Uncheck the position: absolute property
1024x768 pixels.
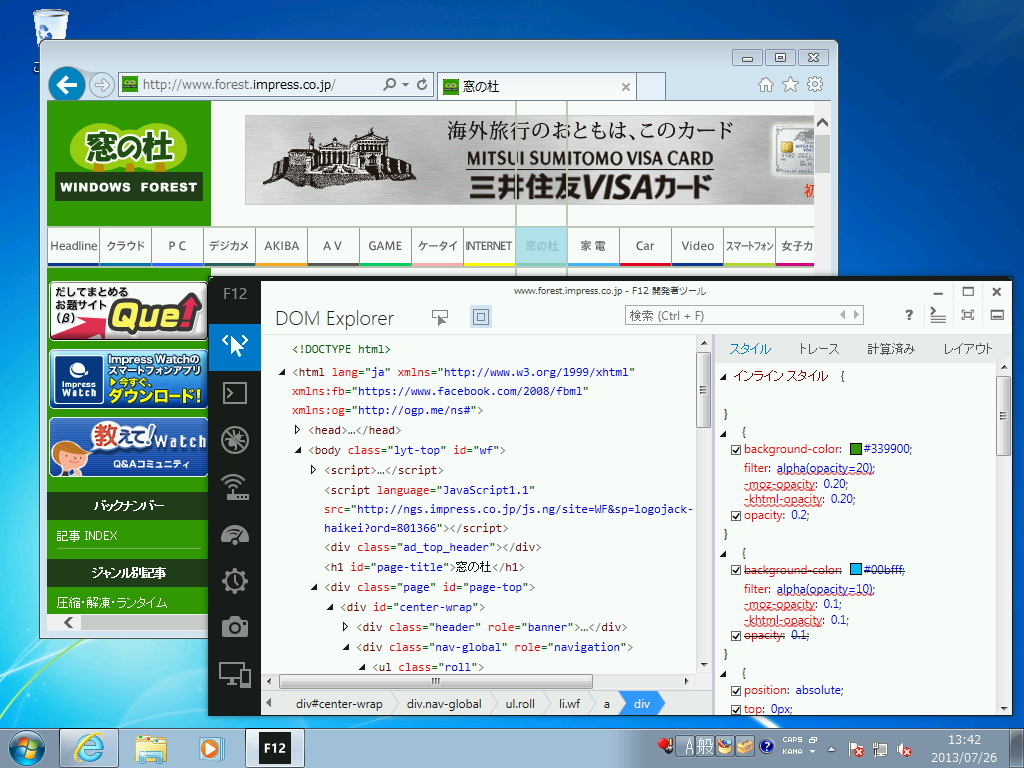coord(736,691)
